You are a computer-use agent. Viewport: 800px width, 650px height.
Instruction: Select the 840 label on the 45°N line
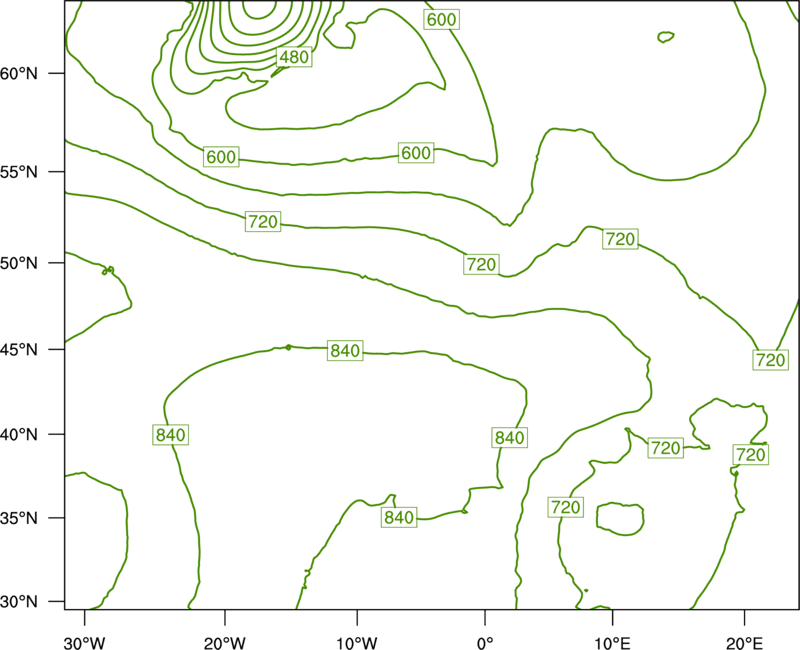coord(345,351)
